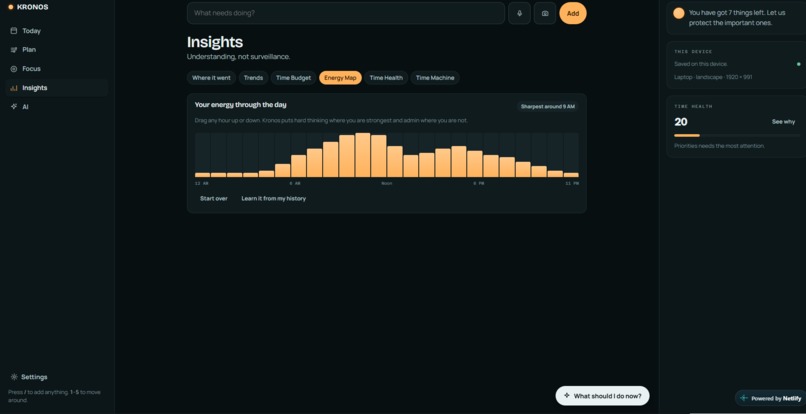Viewport: 806px width, 414px height.
Task: Click the Plan list icon in sidebar
Action: pyautogui.click(x=14, y=50)
